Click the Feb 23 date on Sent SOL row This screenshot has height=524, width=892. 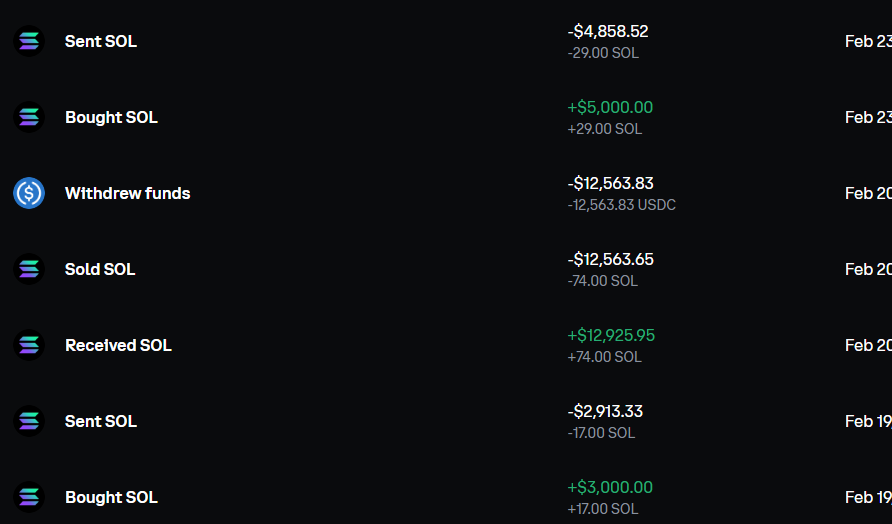coord(867,41)
